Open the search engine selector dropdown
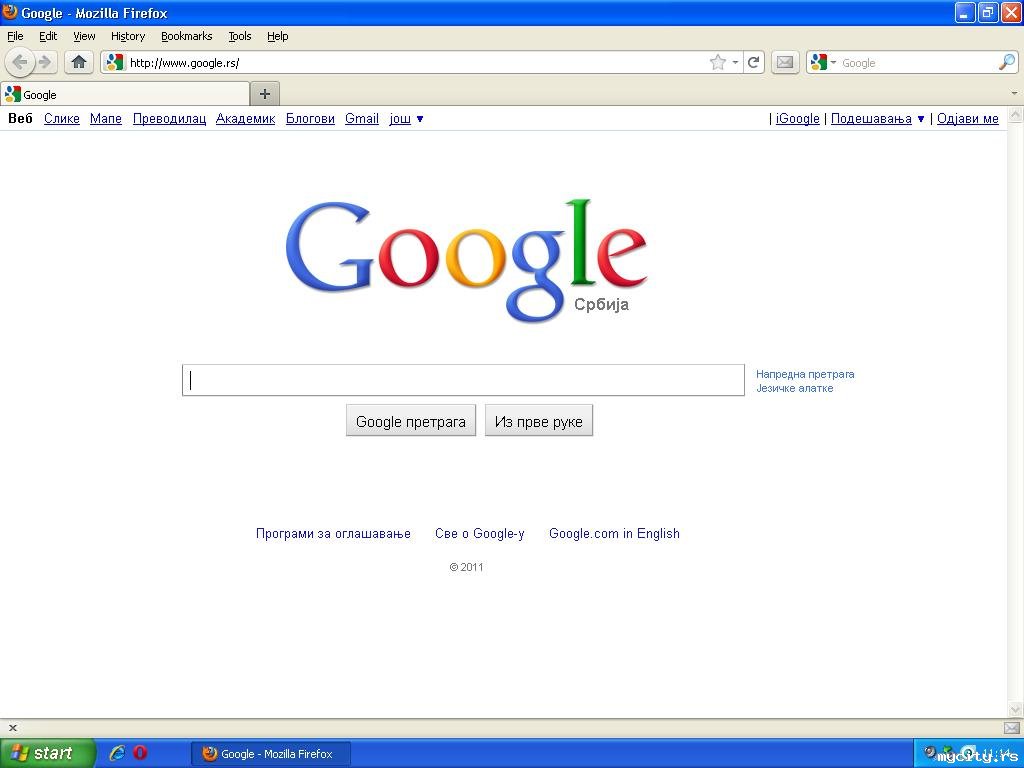Image resolution: width=1024 pixels, height=768 pixels. pyautogui.click(x=833, y=63)
